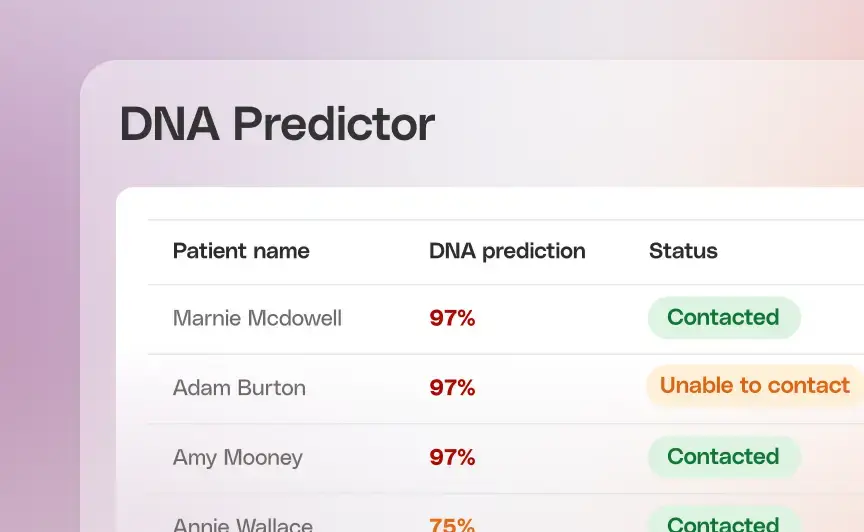
Task: Click the 97% prediction for Marnie Mcdowell
Action: (452, 318)
